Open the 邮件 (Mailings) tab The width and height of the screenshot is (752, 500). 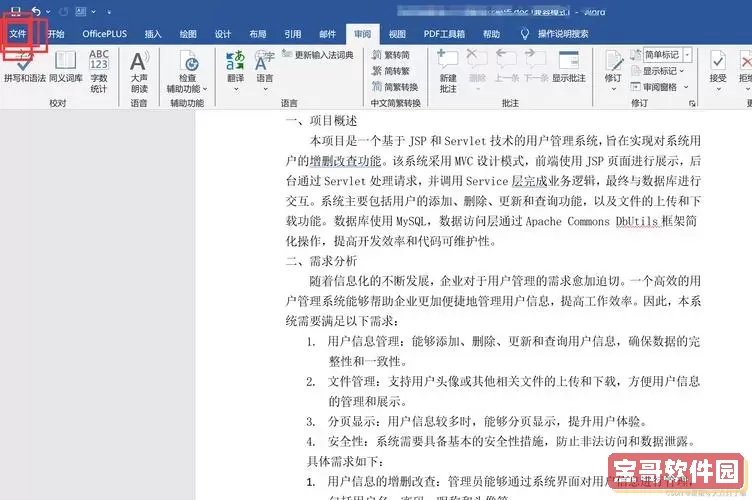click(328, 34)
